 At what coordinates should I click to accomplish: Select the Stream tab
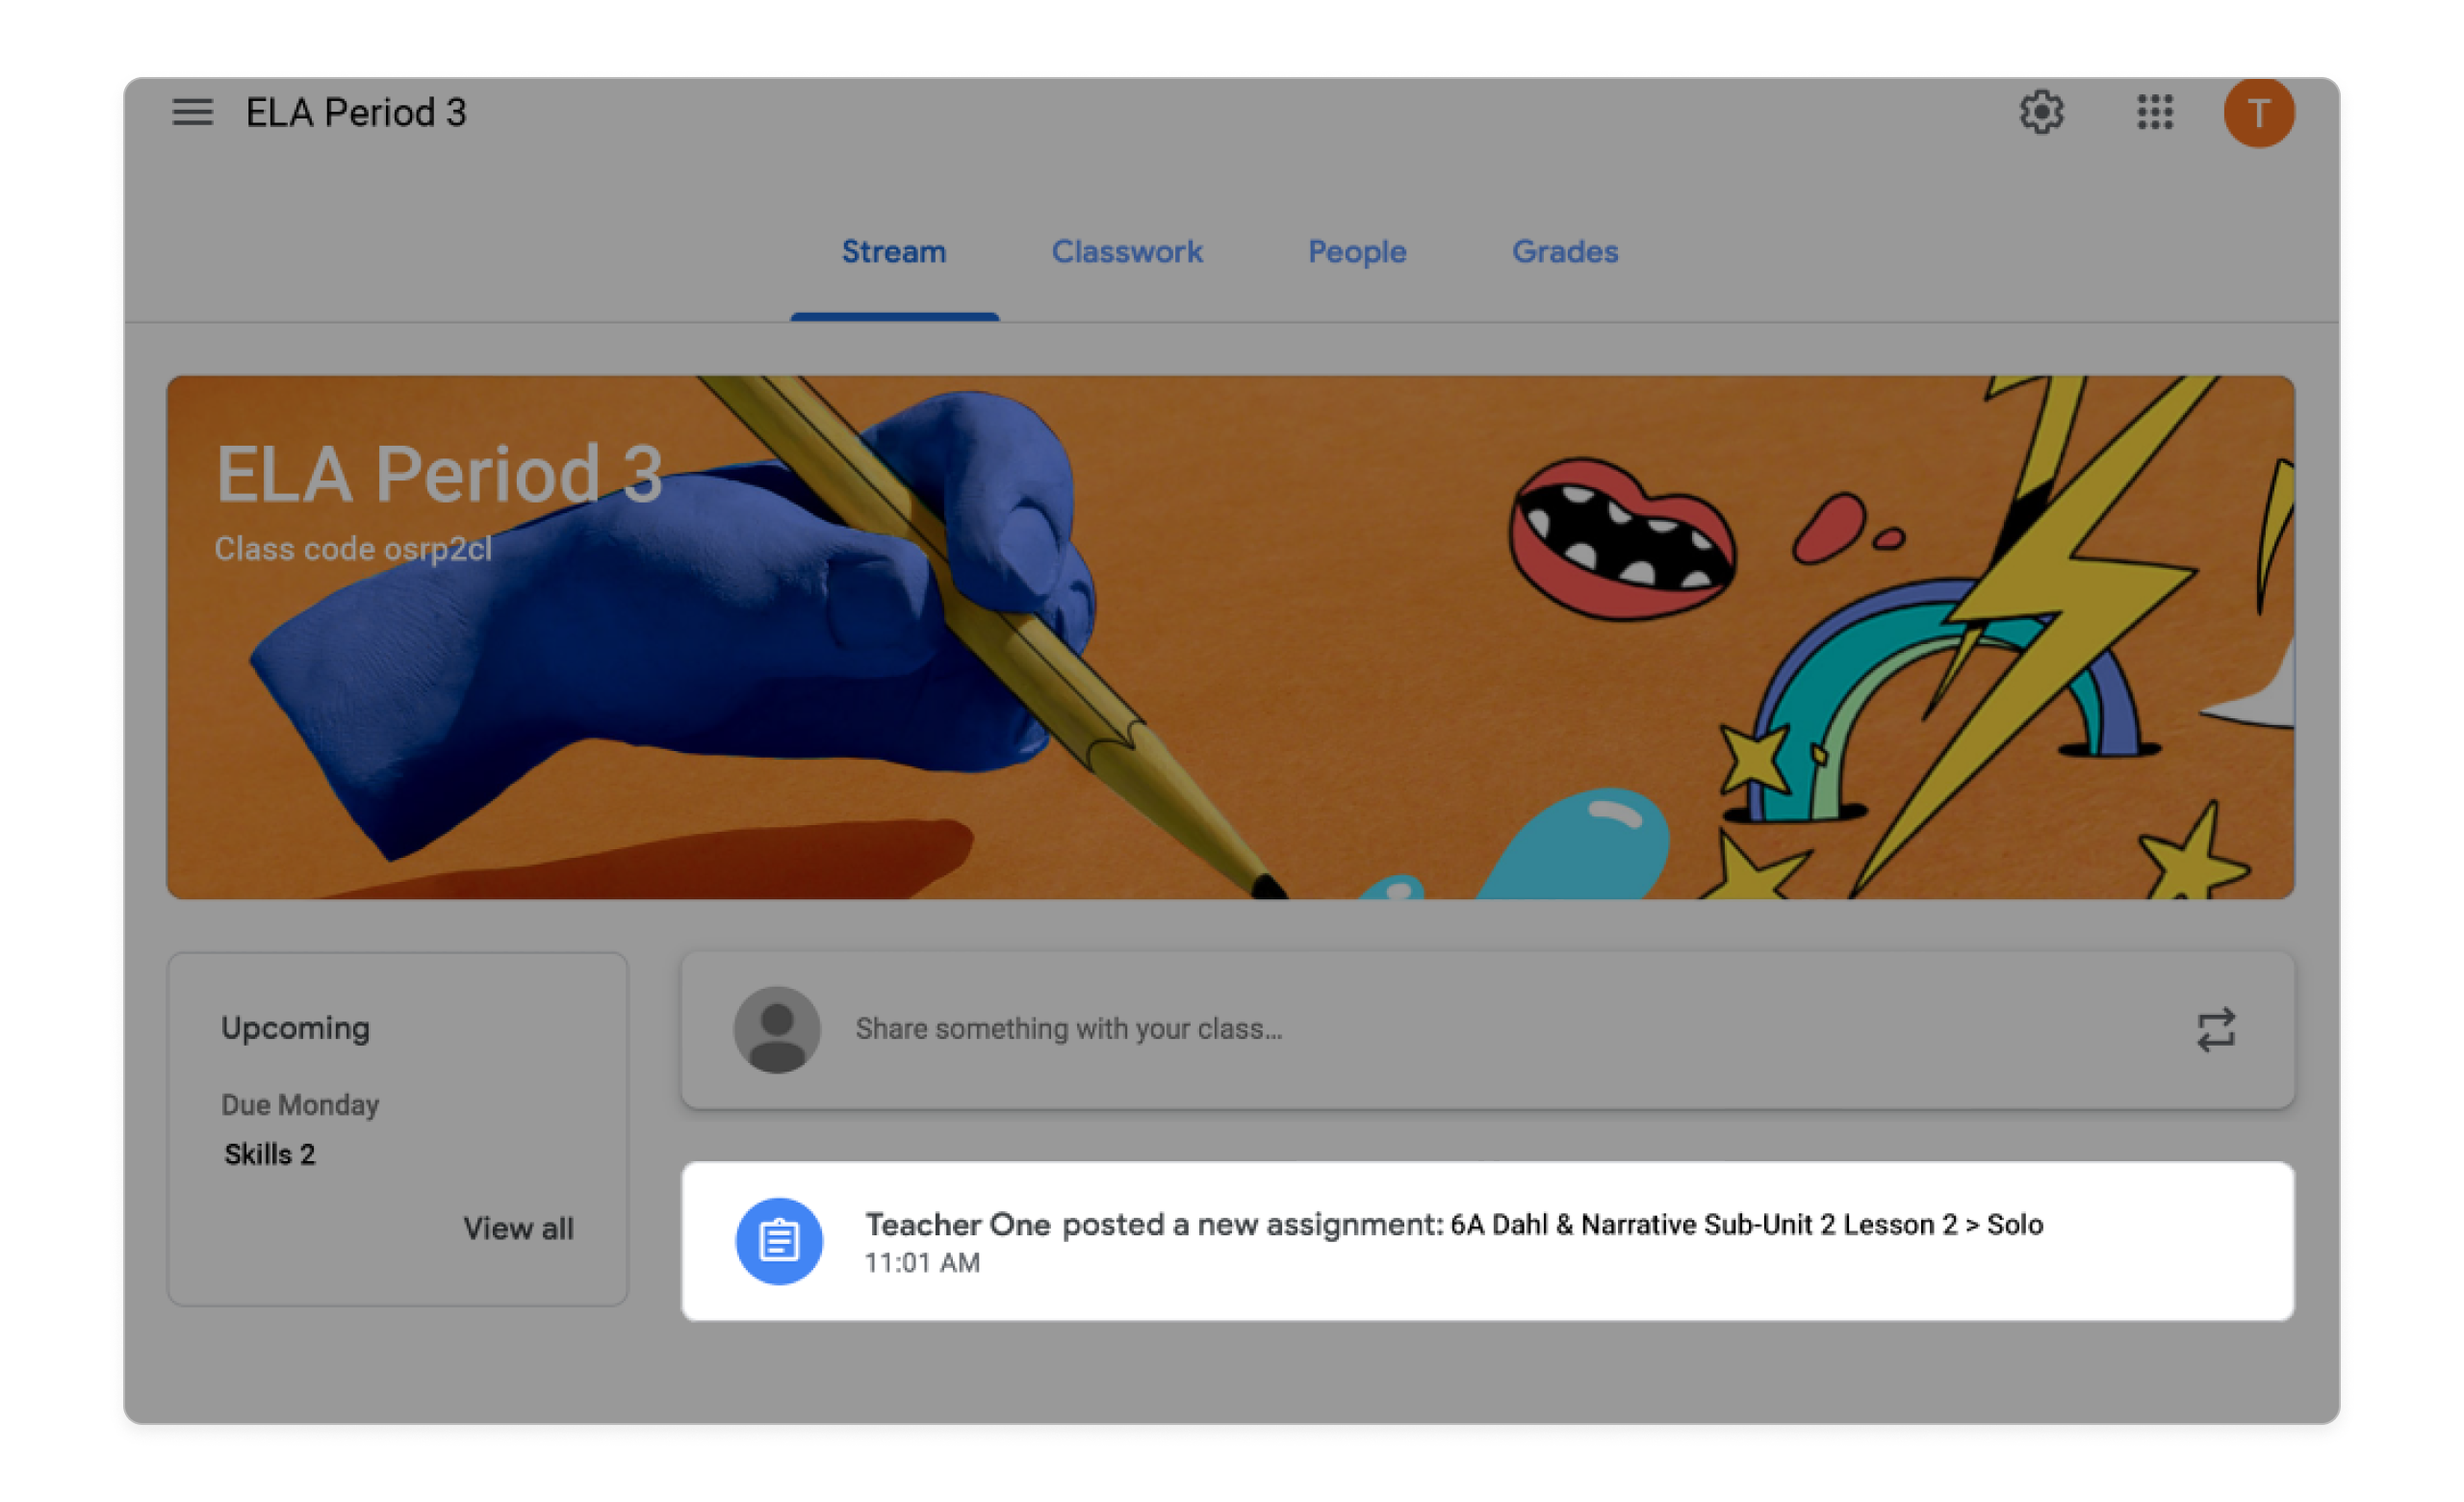coord(893,252)
